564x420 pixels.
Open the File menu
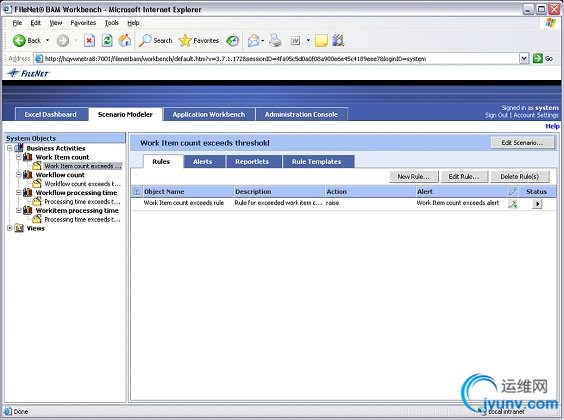click(x=17, y=23)
